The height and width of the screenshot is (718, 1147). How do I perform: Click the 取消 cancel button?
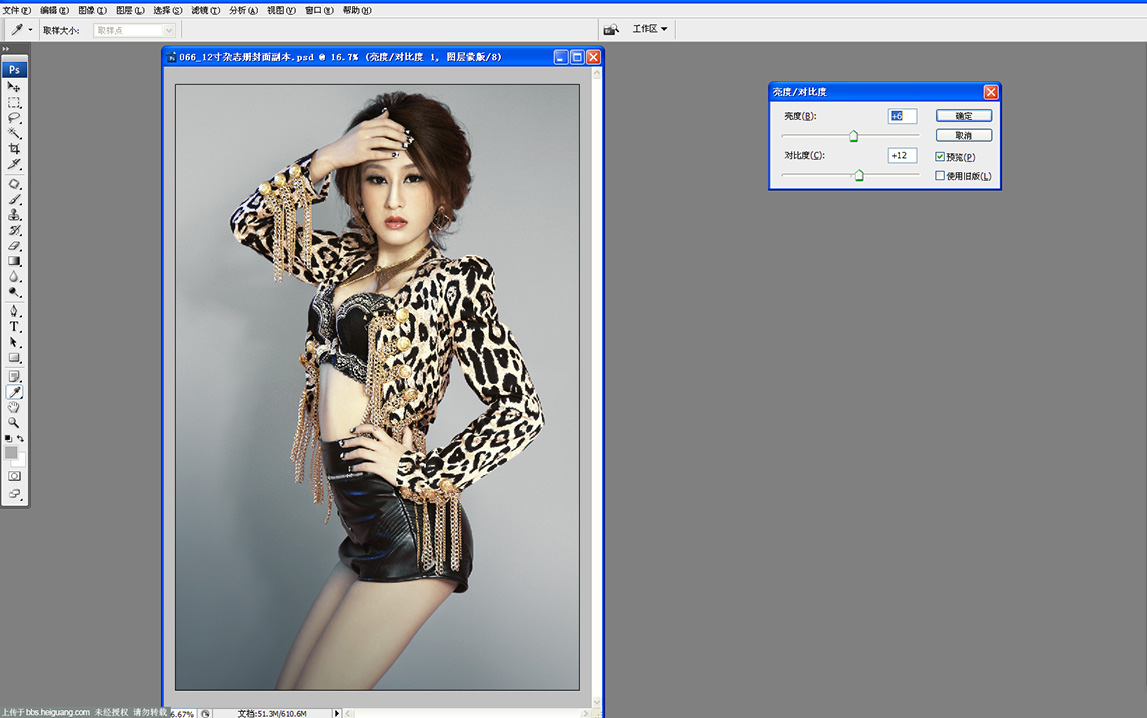pos(964,135)
